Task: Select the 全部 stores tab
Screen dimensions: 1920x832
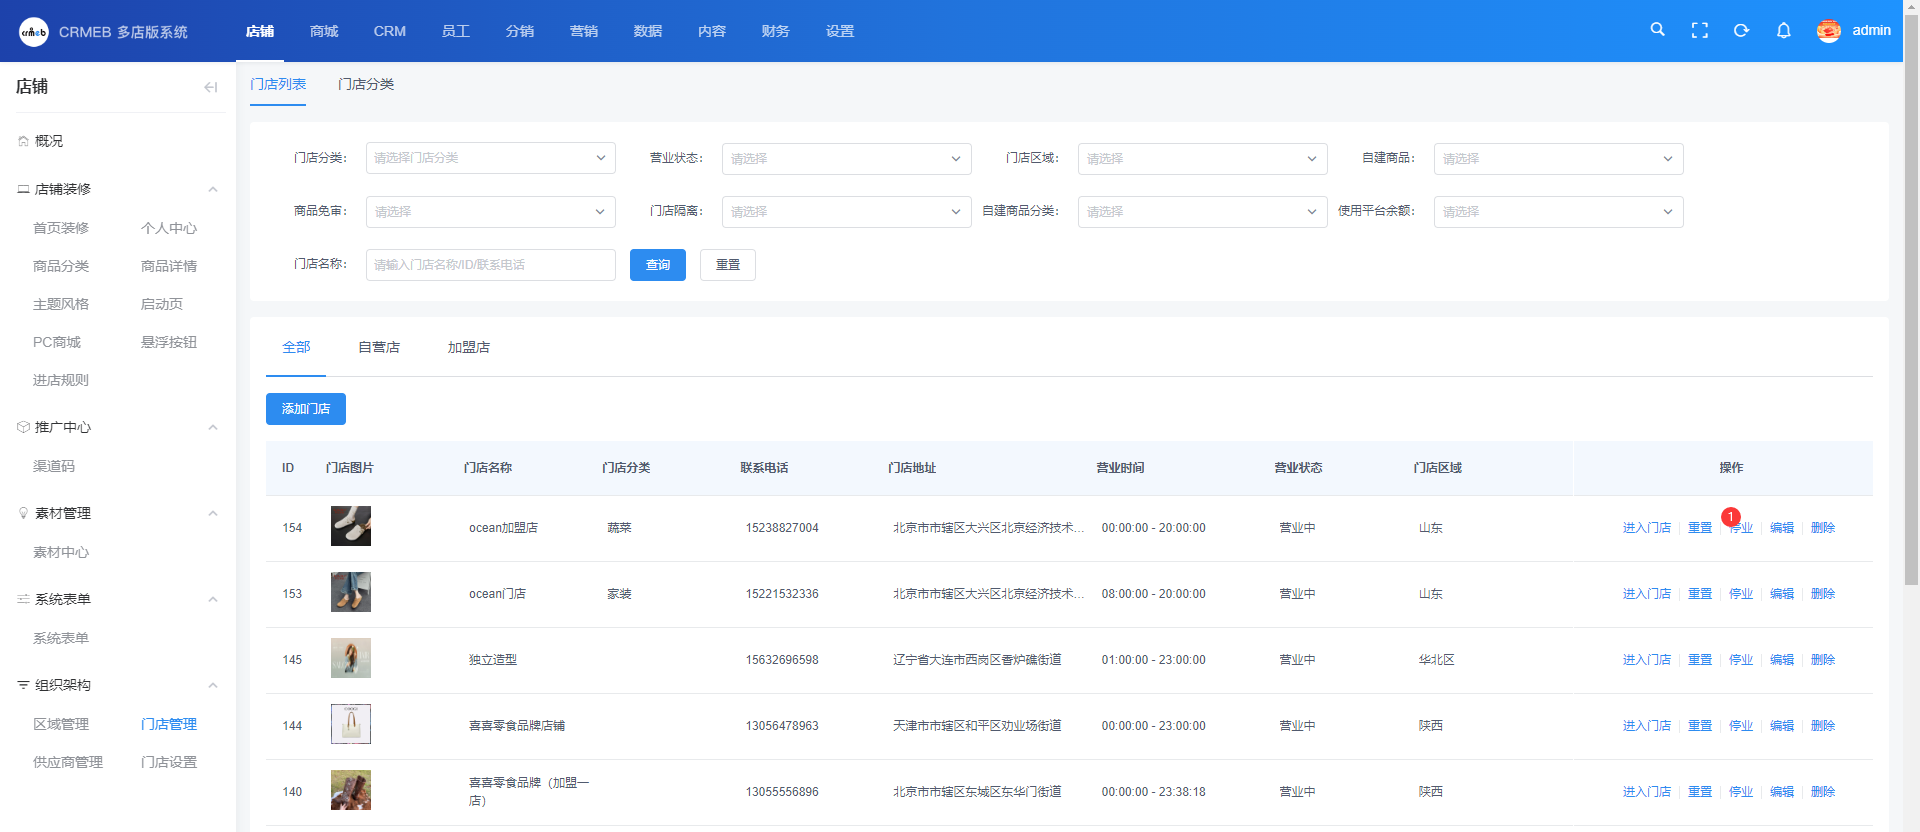Action: click(x=296, y=347)
